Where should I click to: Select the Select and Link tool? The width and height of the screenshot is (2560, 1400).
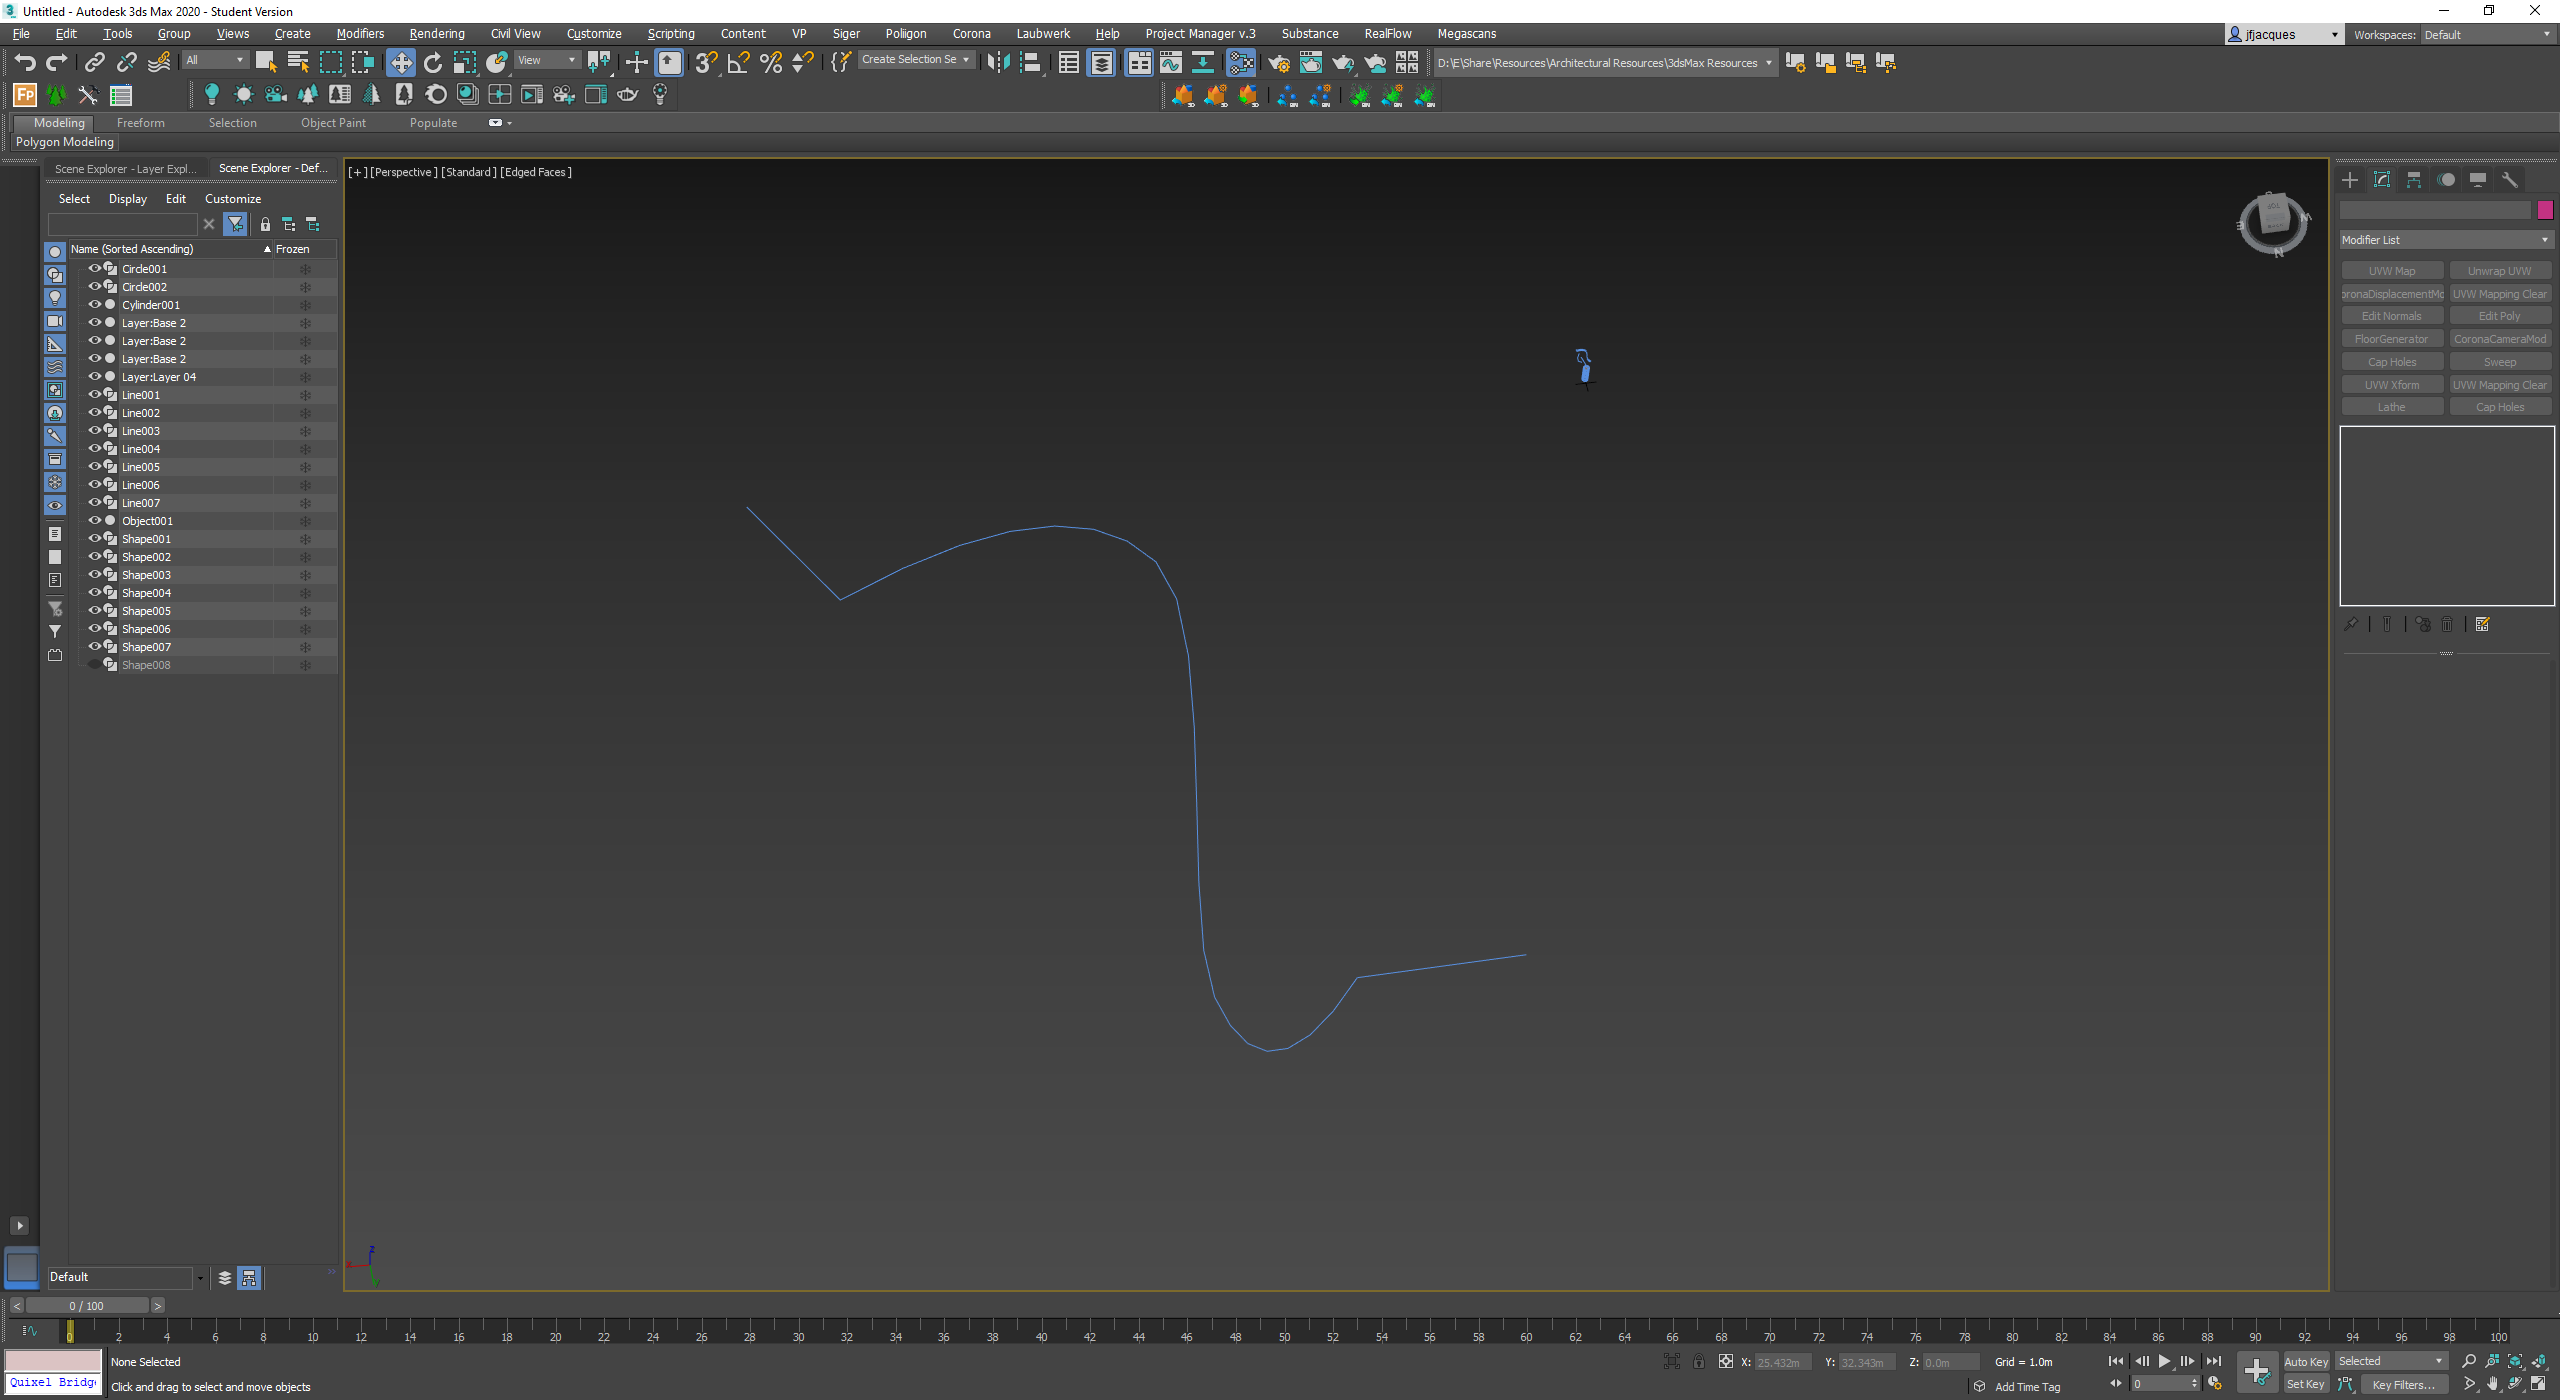click(x=93, y=62)
